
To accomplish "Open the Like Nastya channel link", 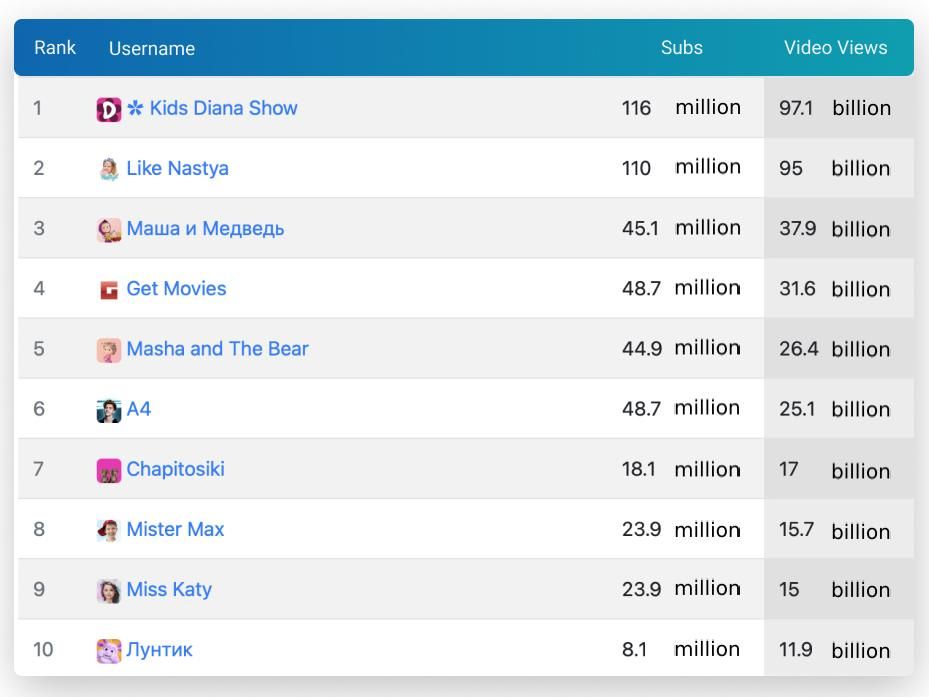I will 177,168.
